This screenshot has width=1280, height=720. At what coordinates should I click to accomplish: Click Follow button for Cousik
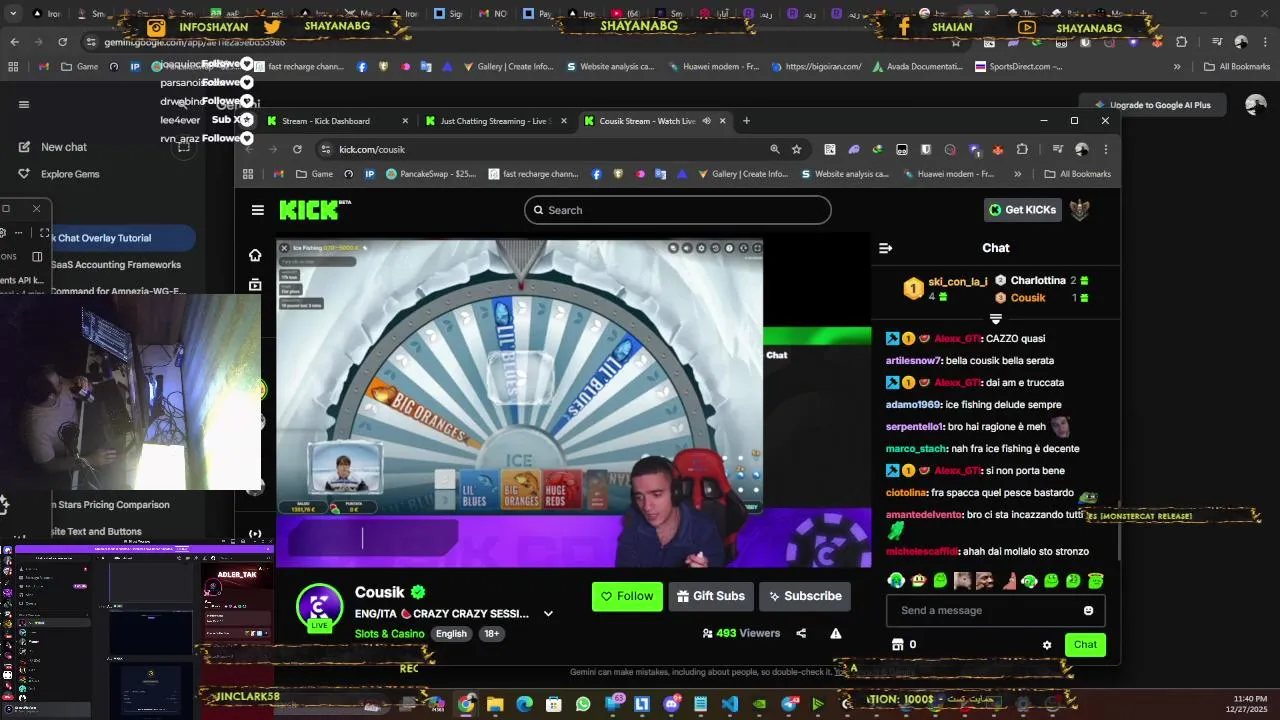point(627,596)
